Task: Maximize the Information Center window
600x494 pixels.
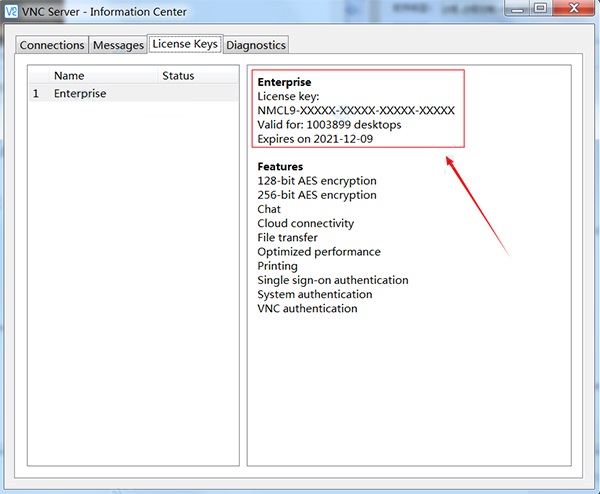Action: [x=540, y=8]
